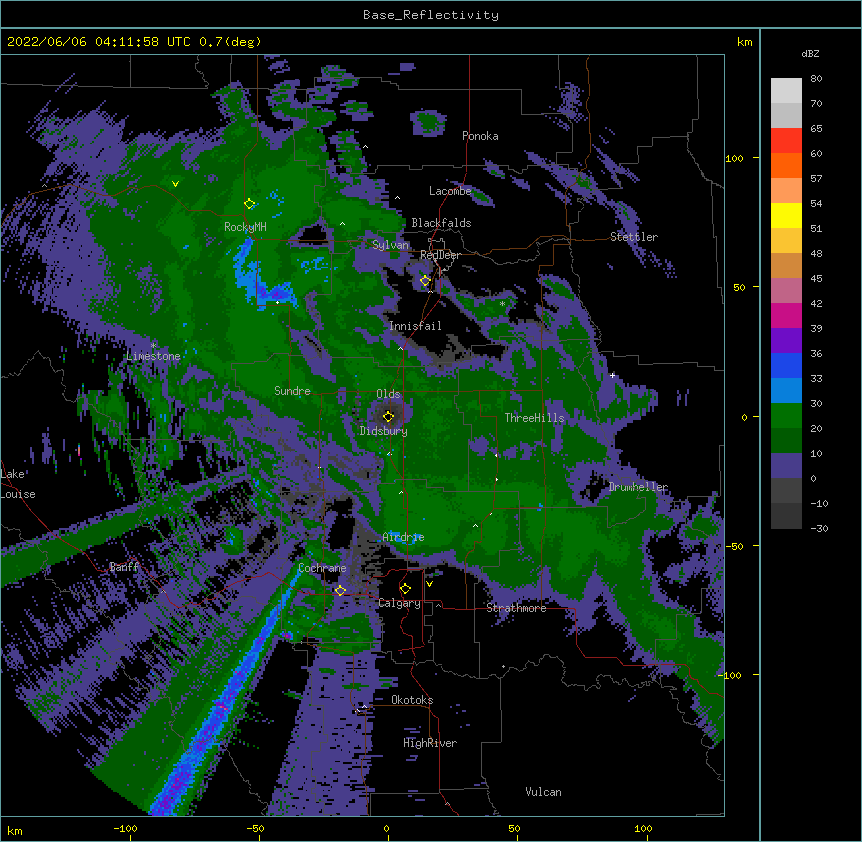
Task: Click the Lacombe label
Action: (450, 191)
